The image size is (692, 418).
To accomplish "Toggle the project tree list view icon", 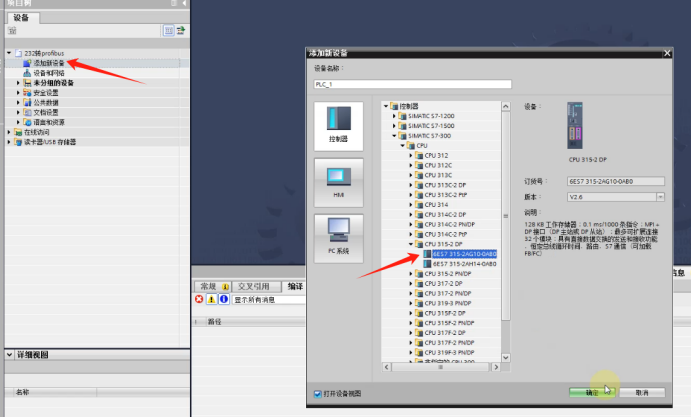I will [169, 30].
